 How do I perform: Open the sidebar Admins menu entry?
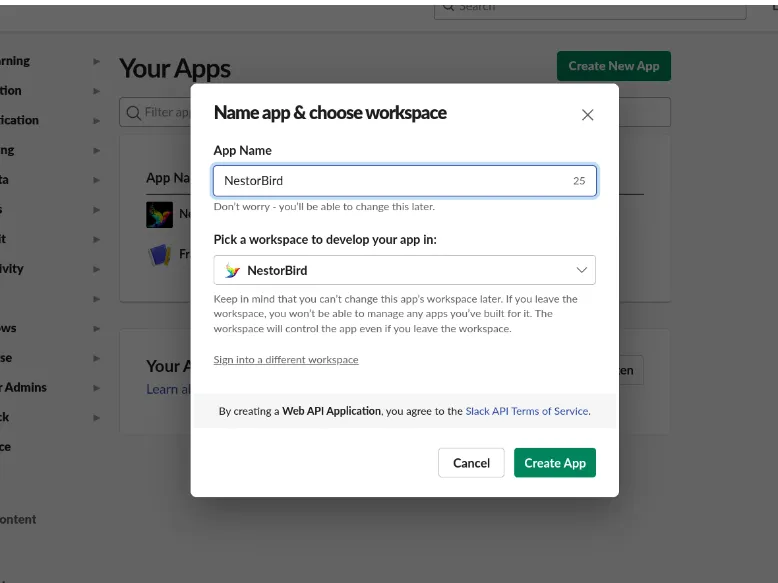tap(23, 388)
